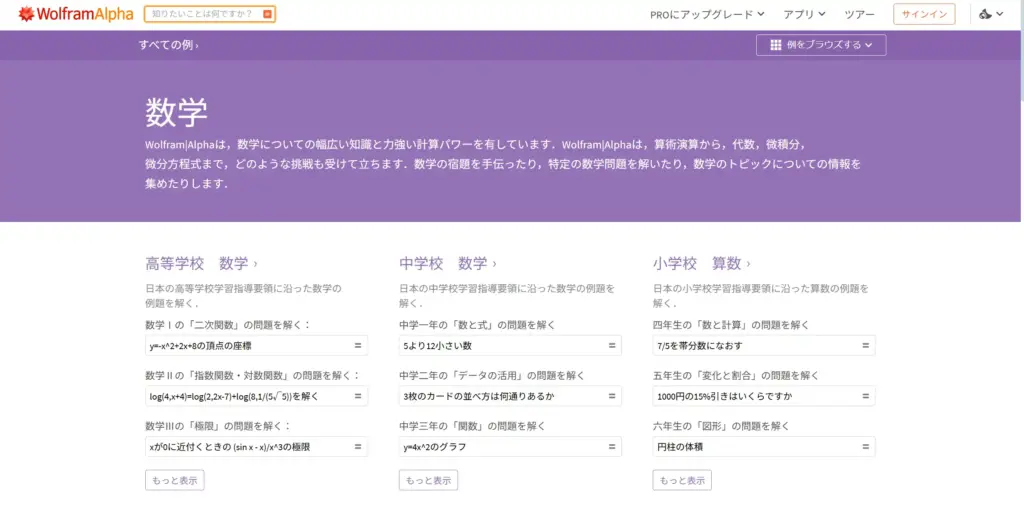
Task: Click text 数学IIIの「極限」の問題を解く
Action: coord(218,426)
